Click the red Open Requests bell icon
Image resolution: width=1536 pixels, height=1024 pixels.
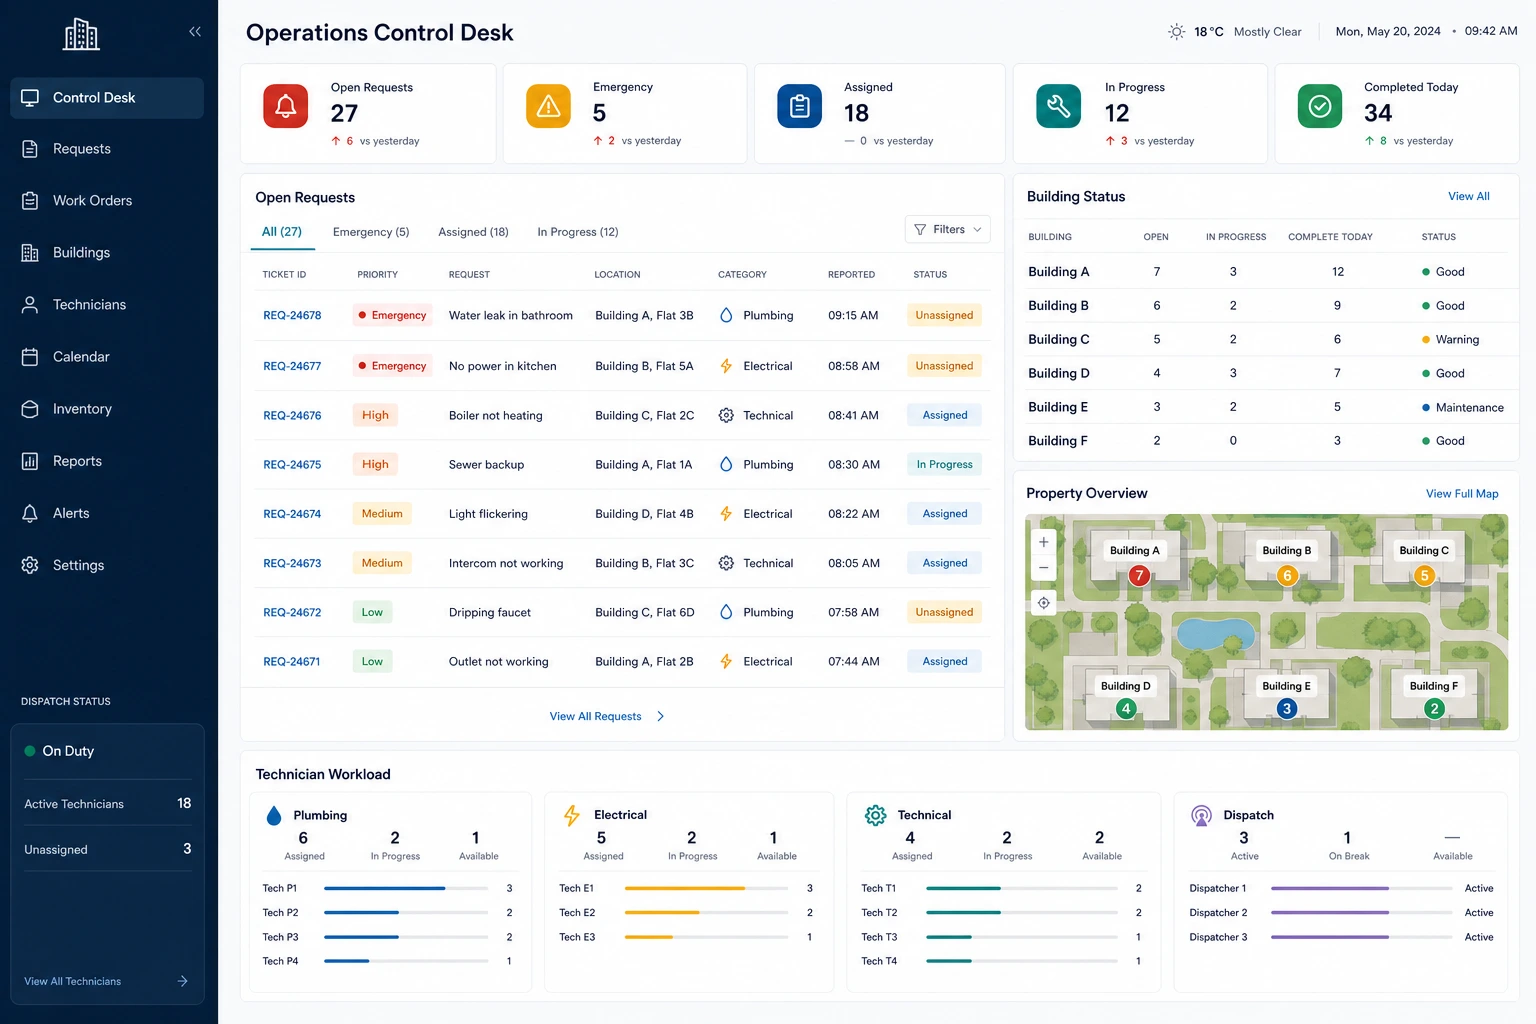tap(285, 106)
